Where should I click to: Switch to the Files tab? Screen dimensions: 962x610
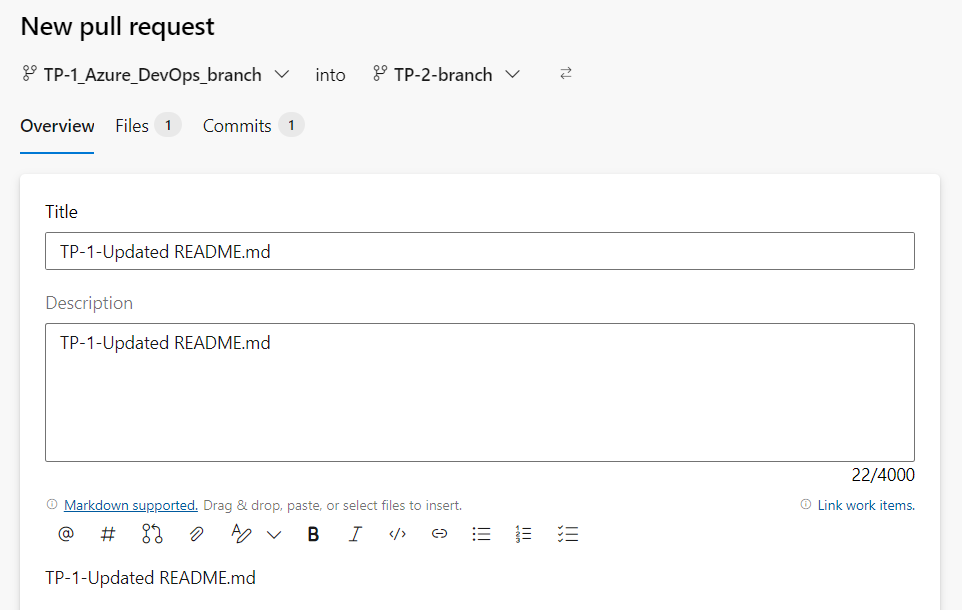click(131, 125)
